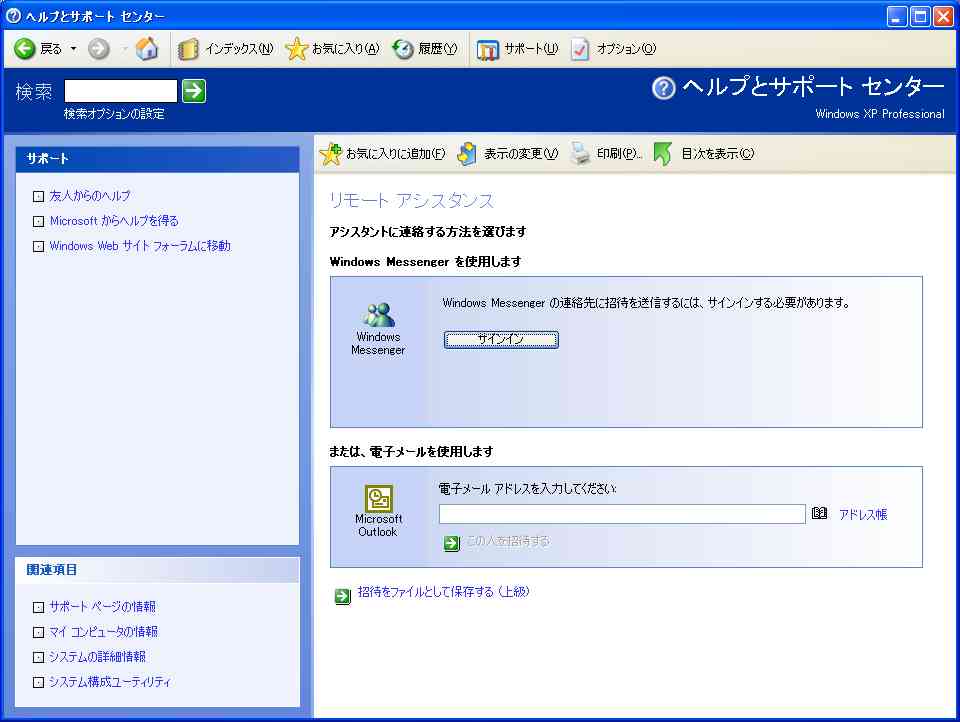960x722 pixels.
Task: Click bullet box beside 友人からのヘルプ
Action: pyautogui.click(x=39, y=197)
